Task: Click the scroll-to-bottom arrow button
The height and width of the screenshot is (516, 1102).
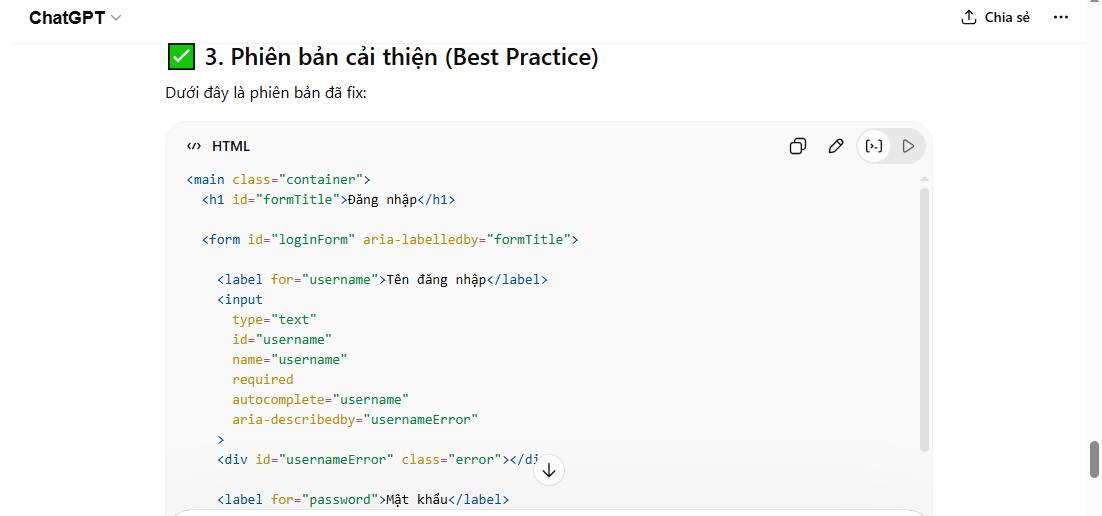Action: pos(549,469)
